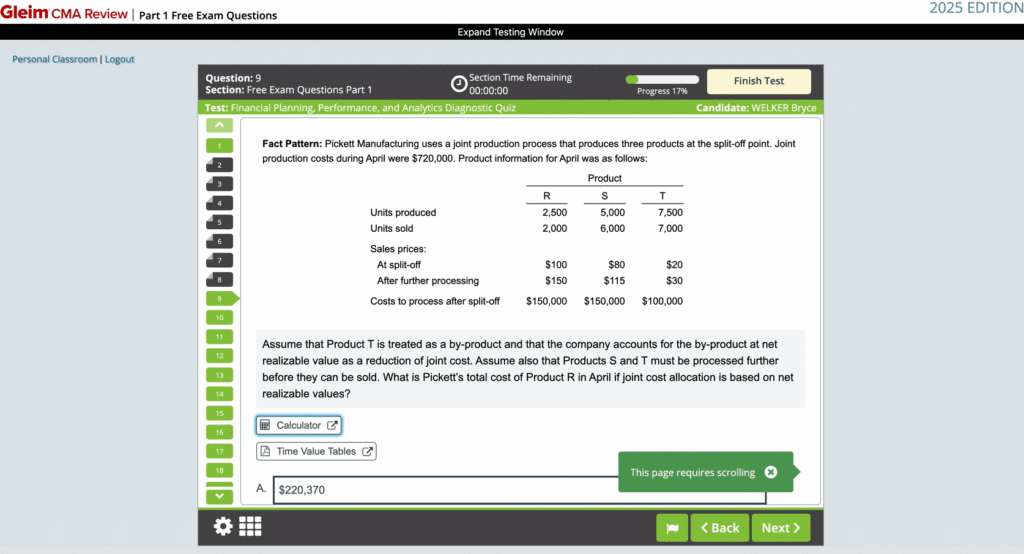Click the 'At split-off' row label
1024x554 pixels.
[398, 265]
